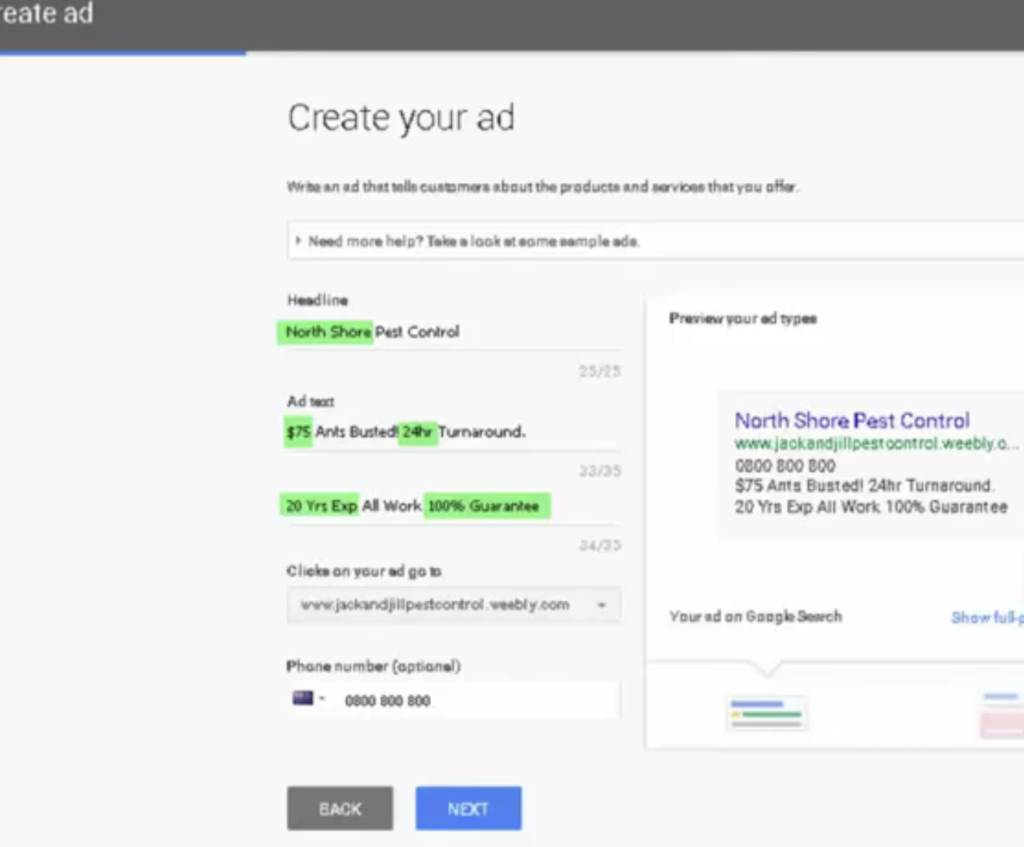Click the first Ad text line field
Screen dimensions: 1024x847
[x=454, y=432]
